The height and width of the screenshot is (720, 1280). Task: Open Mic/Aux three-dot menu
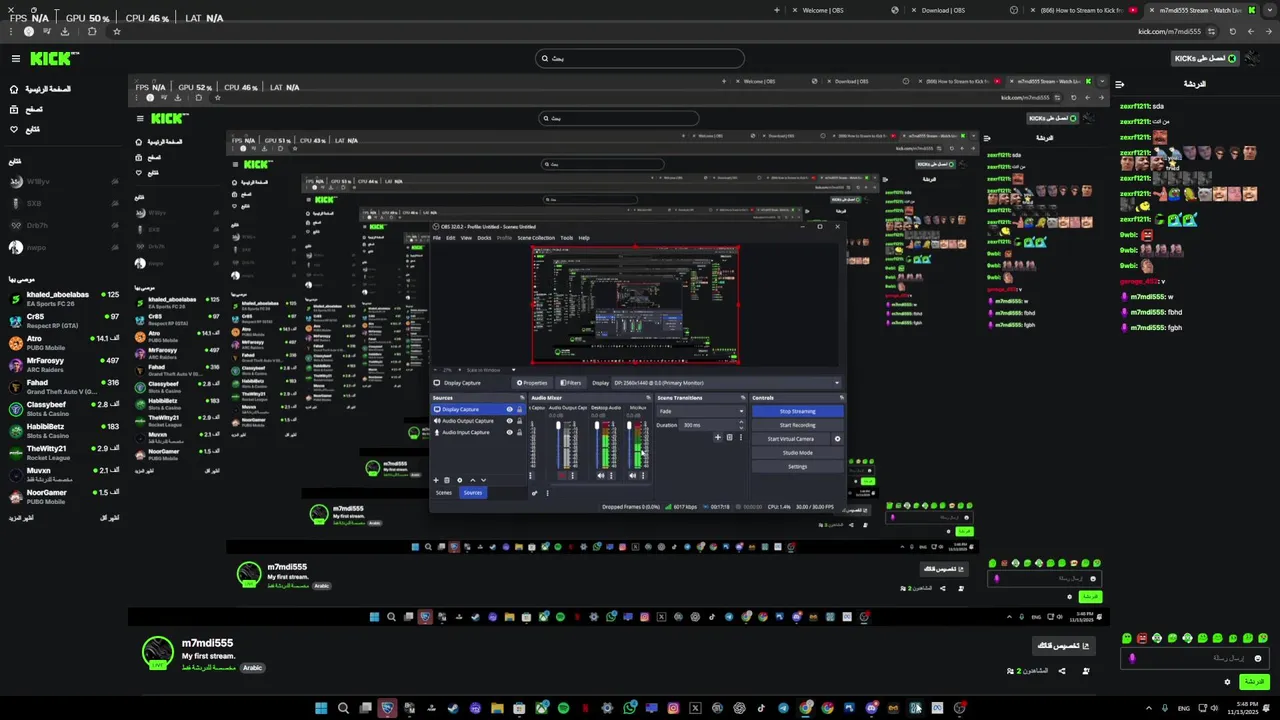[x=643, y=475]
